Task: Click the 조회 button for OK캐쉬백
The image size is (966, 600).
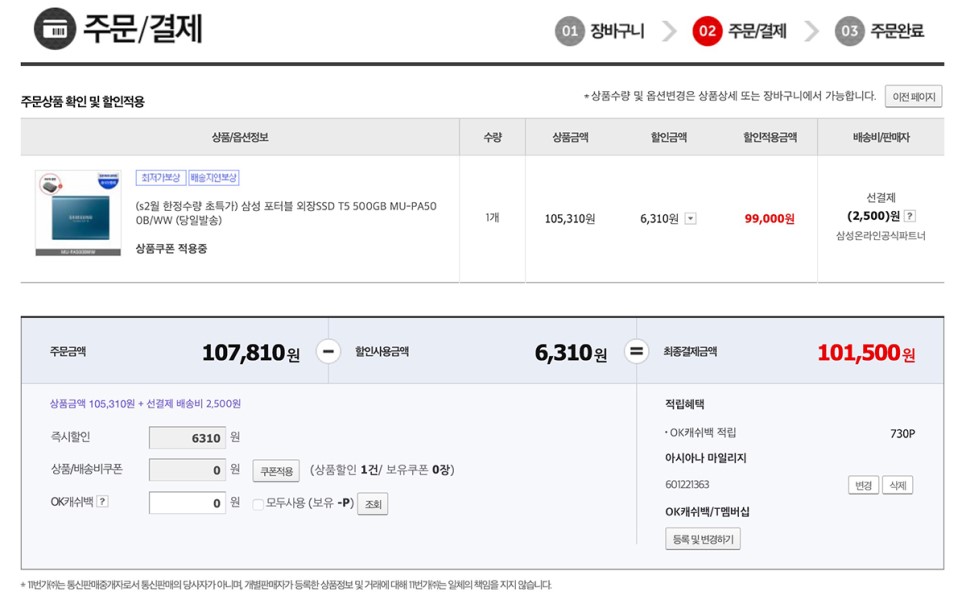Action: pos(373,504)
